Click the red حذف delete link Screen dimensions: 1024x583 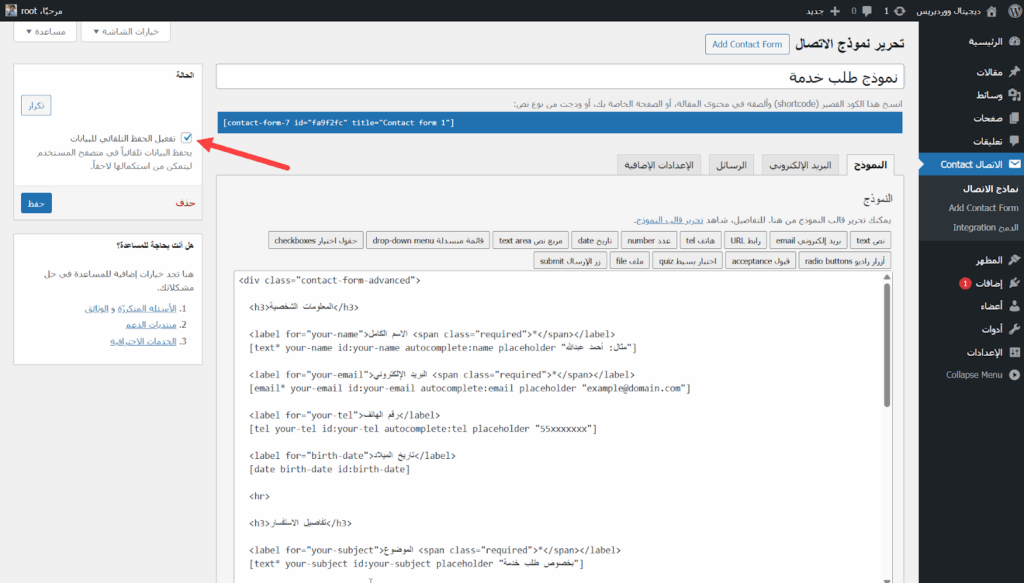pos(185,203)
